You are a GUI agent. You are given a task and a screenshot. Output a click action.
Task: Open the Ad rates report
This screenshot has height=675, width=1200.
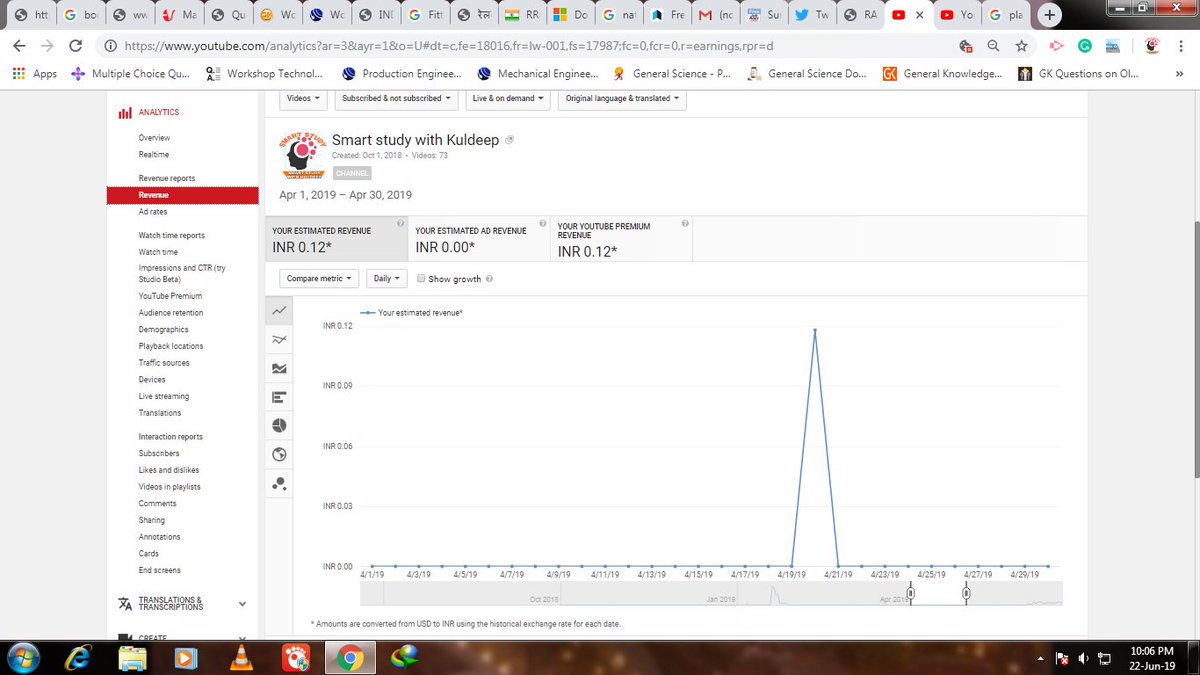(x=153, y=212)
